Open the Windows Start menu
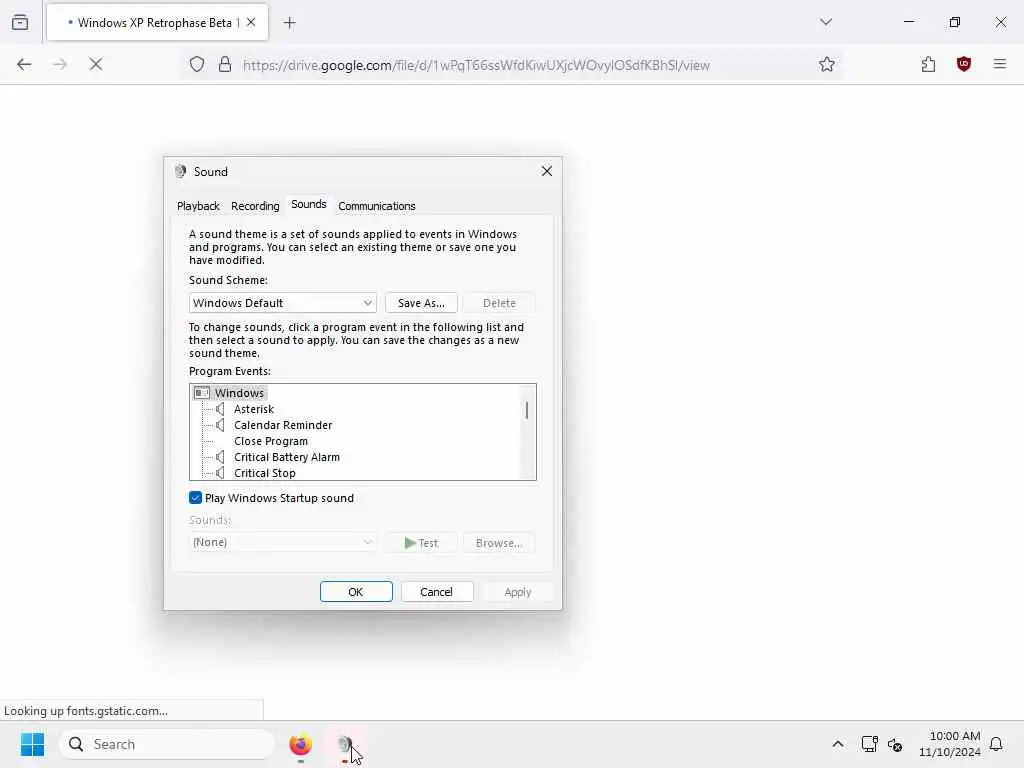Image resolution: width=1024 pixels, height=768 pixels. pos(32,744)
